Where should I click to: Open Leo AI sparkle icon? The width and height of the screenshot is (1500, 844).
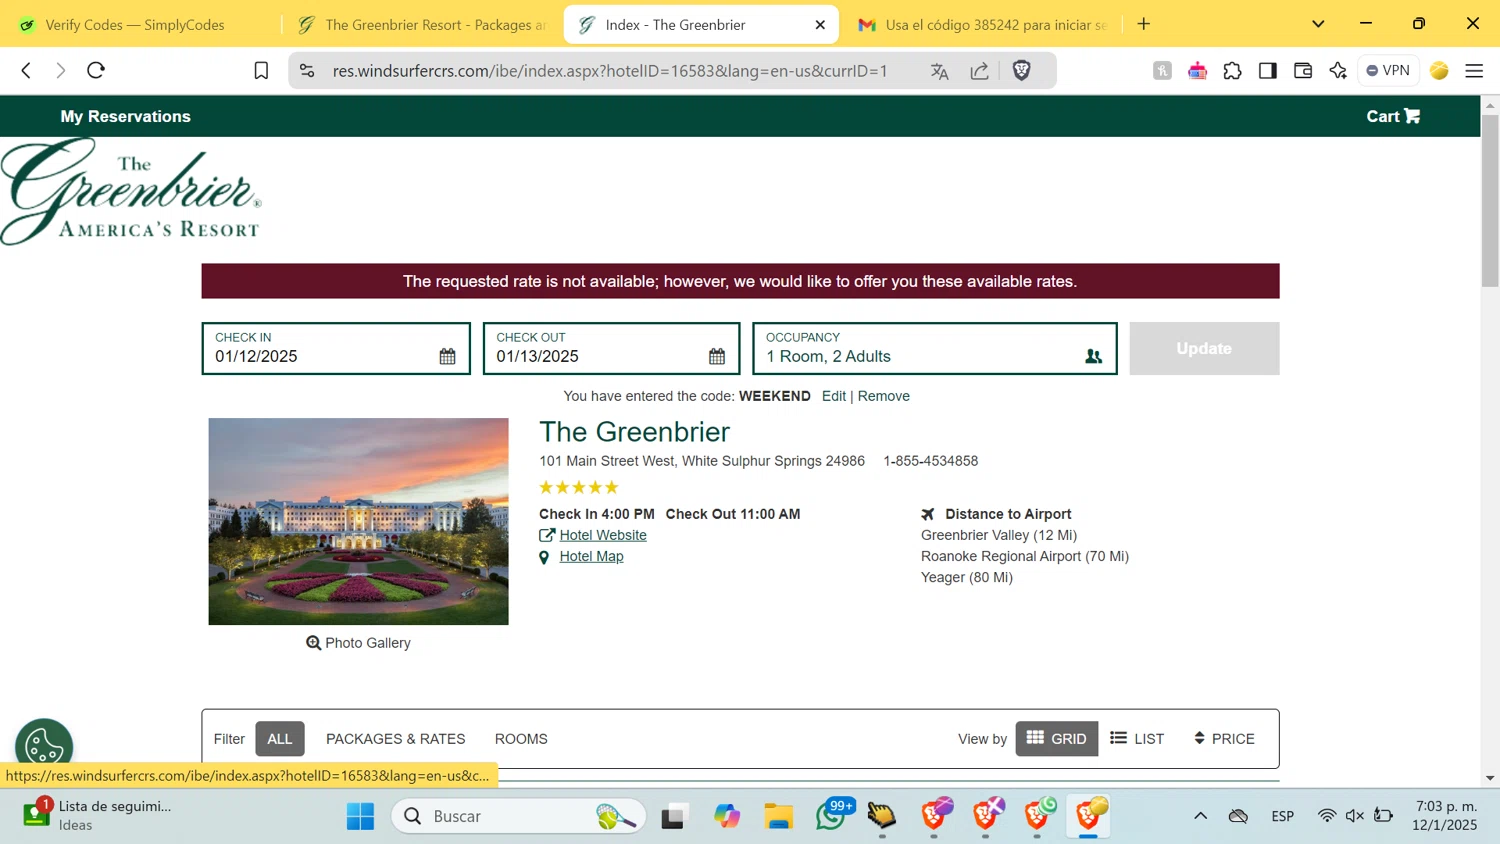[1338, 71]
